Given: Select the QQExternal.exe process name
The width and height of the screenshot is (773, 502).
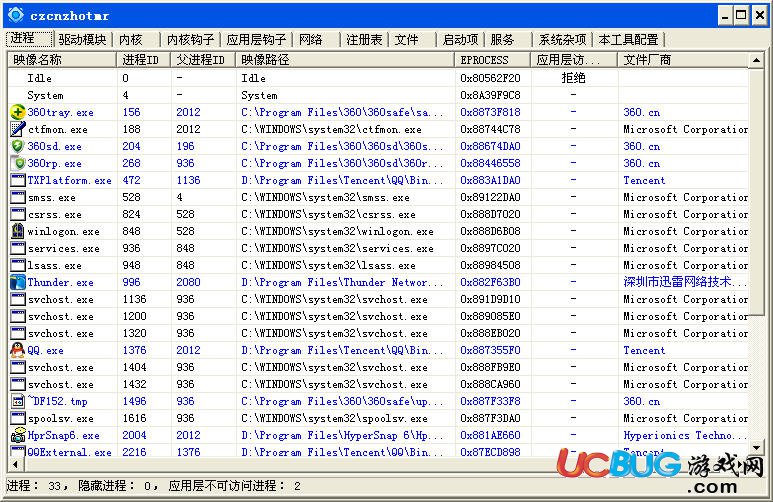Looking at the screenshot, I should click(x=70, y=452).
